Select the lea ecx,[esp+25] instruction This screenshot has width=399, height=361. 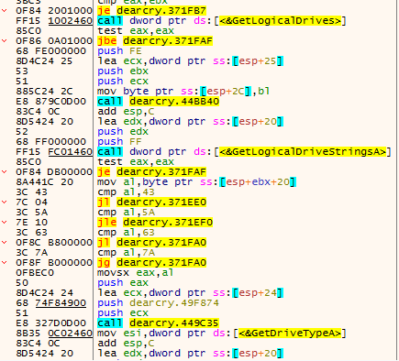(x=190, y=61)
